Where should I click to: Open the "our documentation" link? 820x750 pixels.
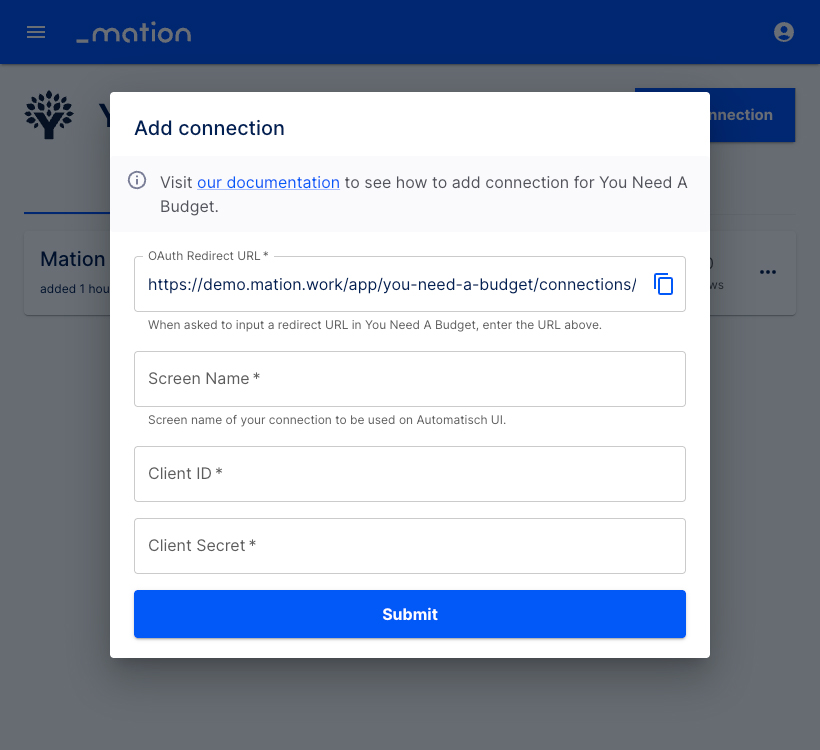tap(268, 183)
